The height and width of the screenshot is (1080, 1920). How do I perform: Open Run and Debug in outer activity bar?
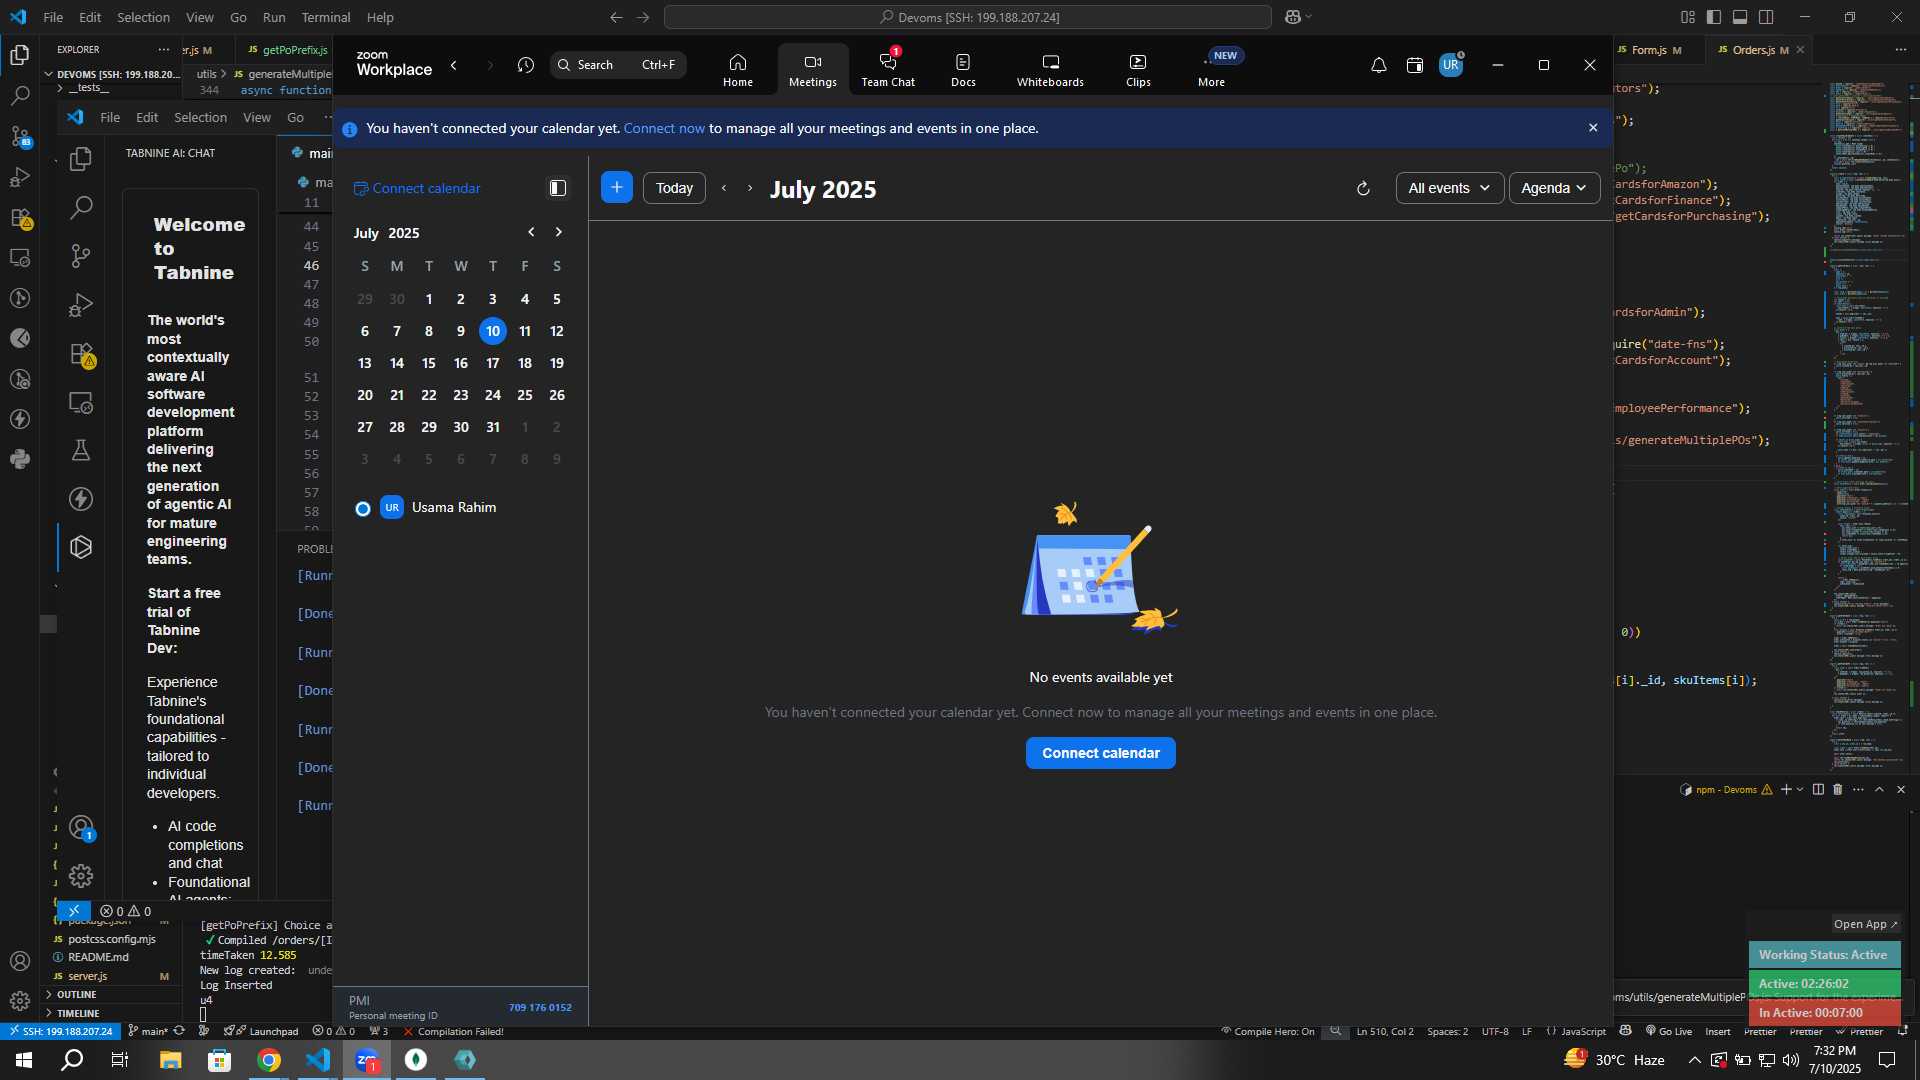coord(20,177)
